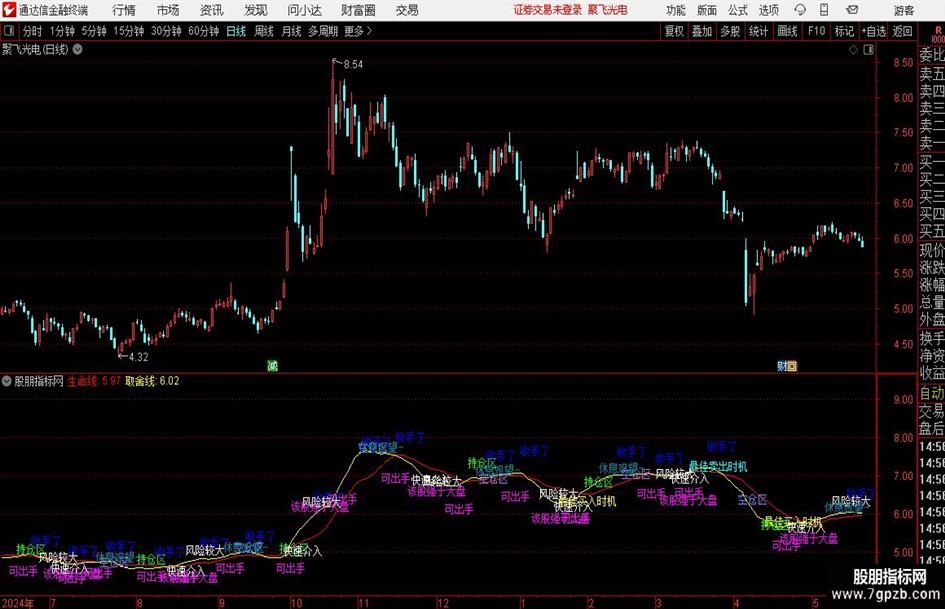Open the 问小达 menu
Viewport: 945px width, 609px height.
[x=304, y=10]
